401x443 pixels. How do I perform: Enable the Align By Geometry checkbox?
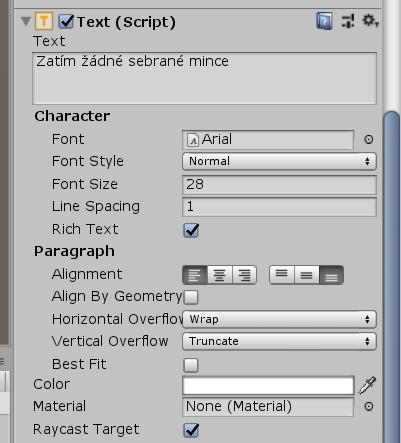[191, 297]
